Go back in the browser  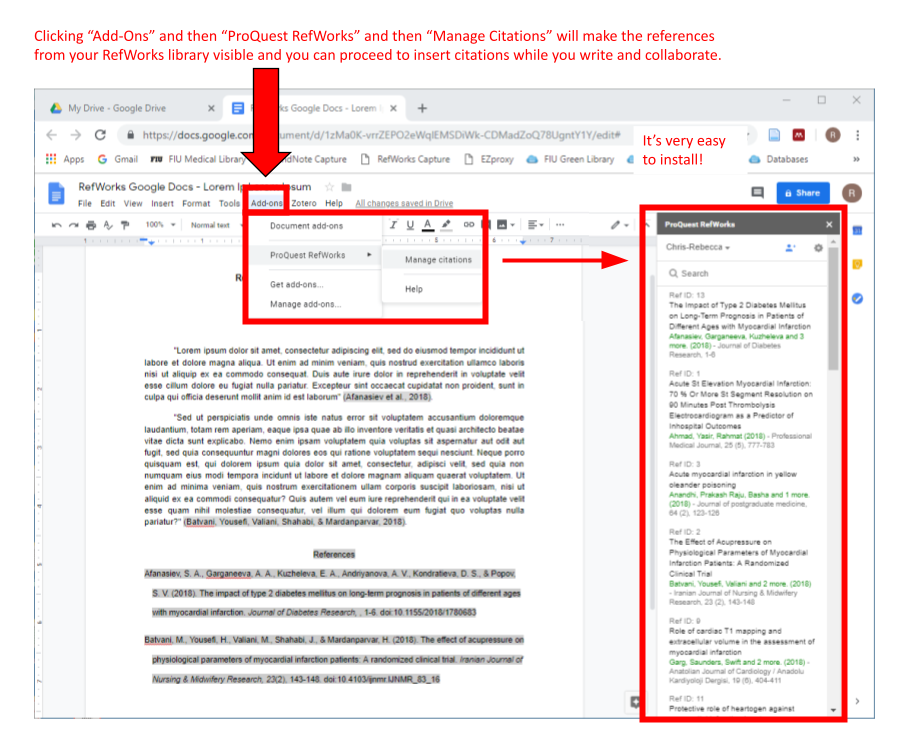tap(52, 135)
